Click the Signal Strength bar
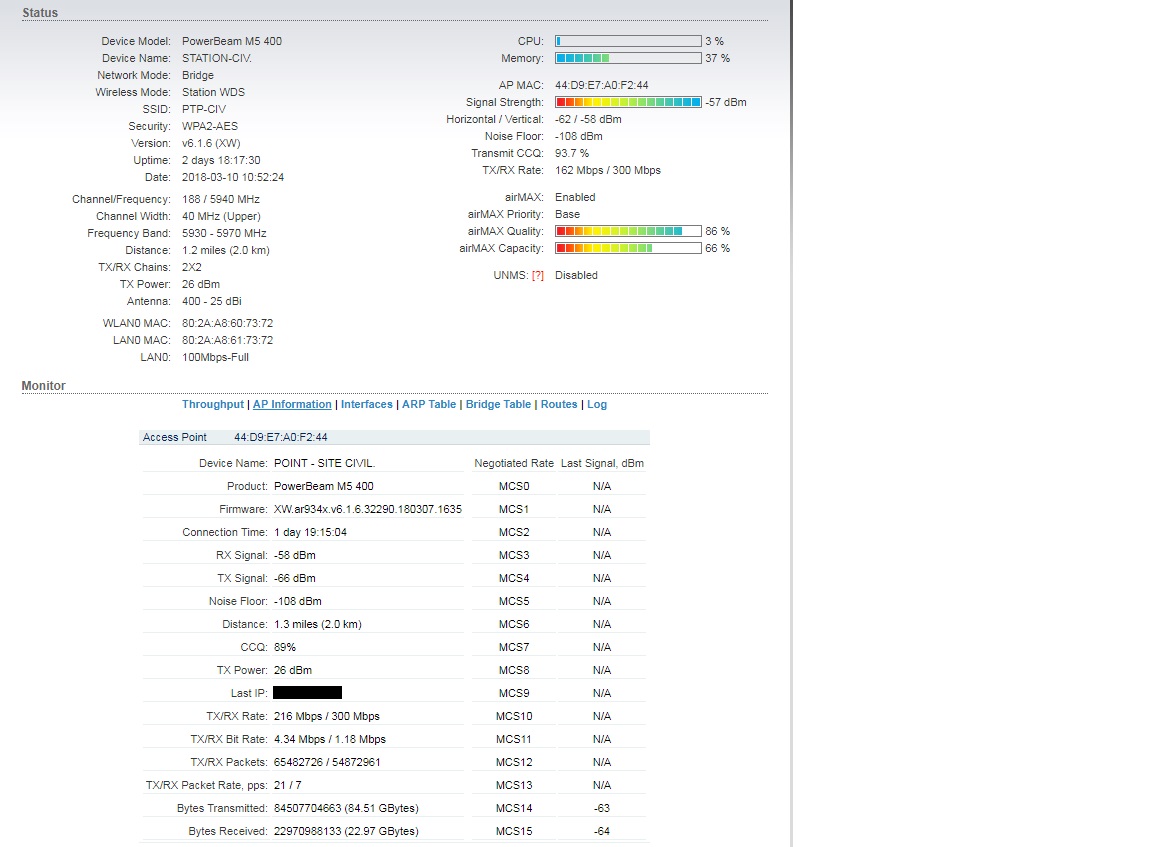 coord(628,102)
